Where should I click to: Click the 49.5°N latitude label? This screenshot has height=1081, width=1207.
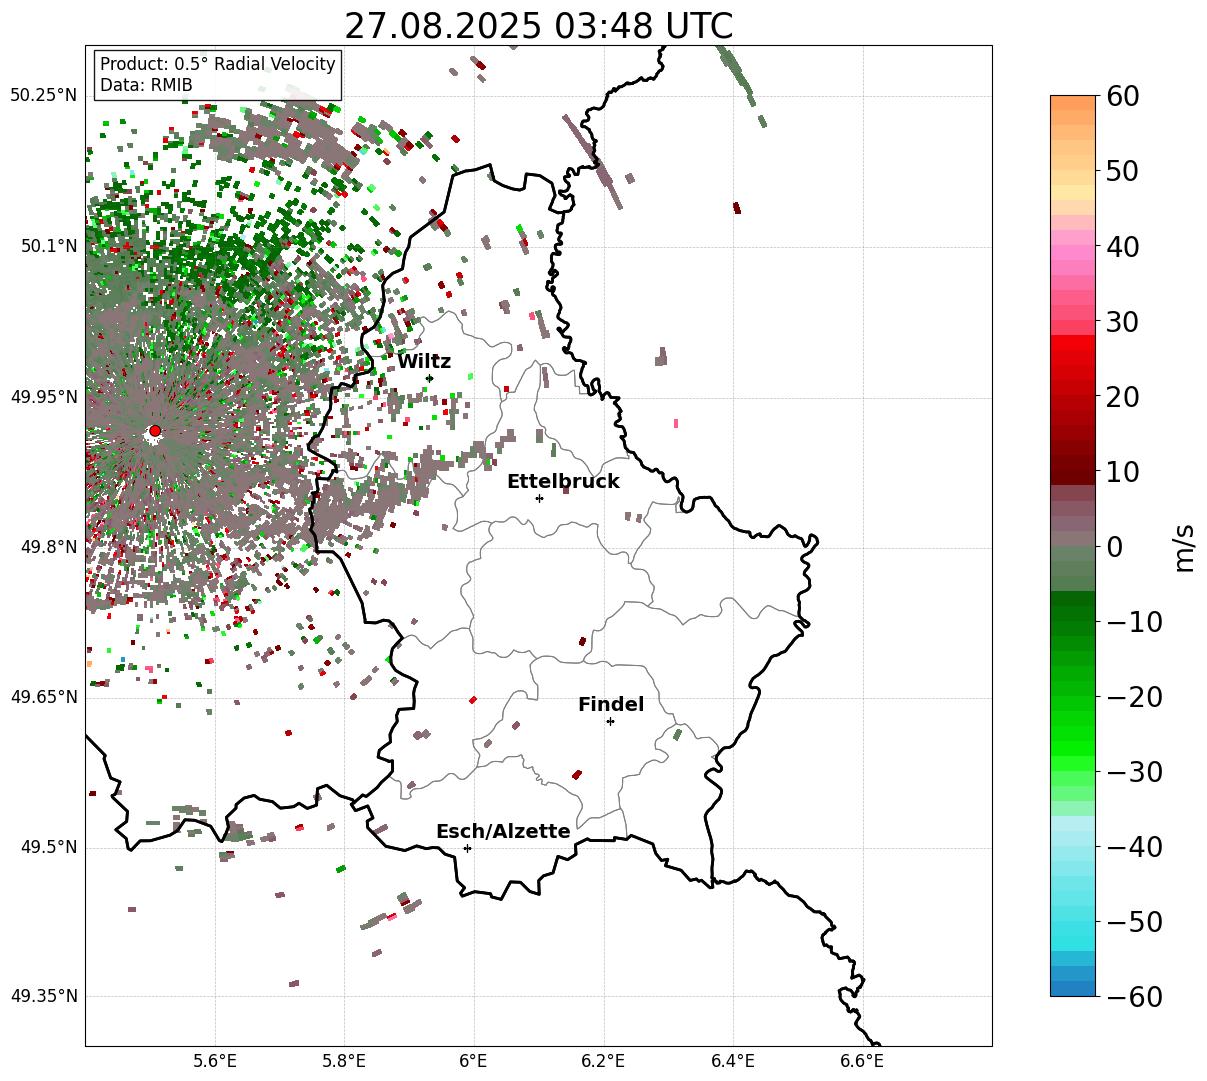pos(49,848)
